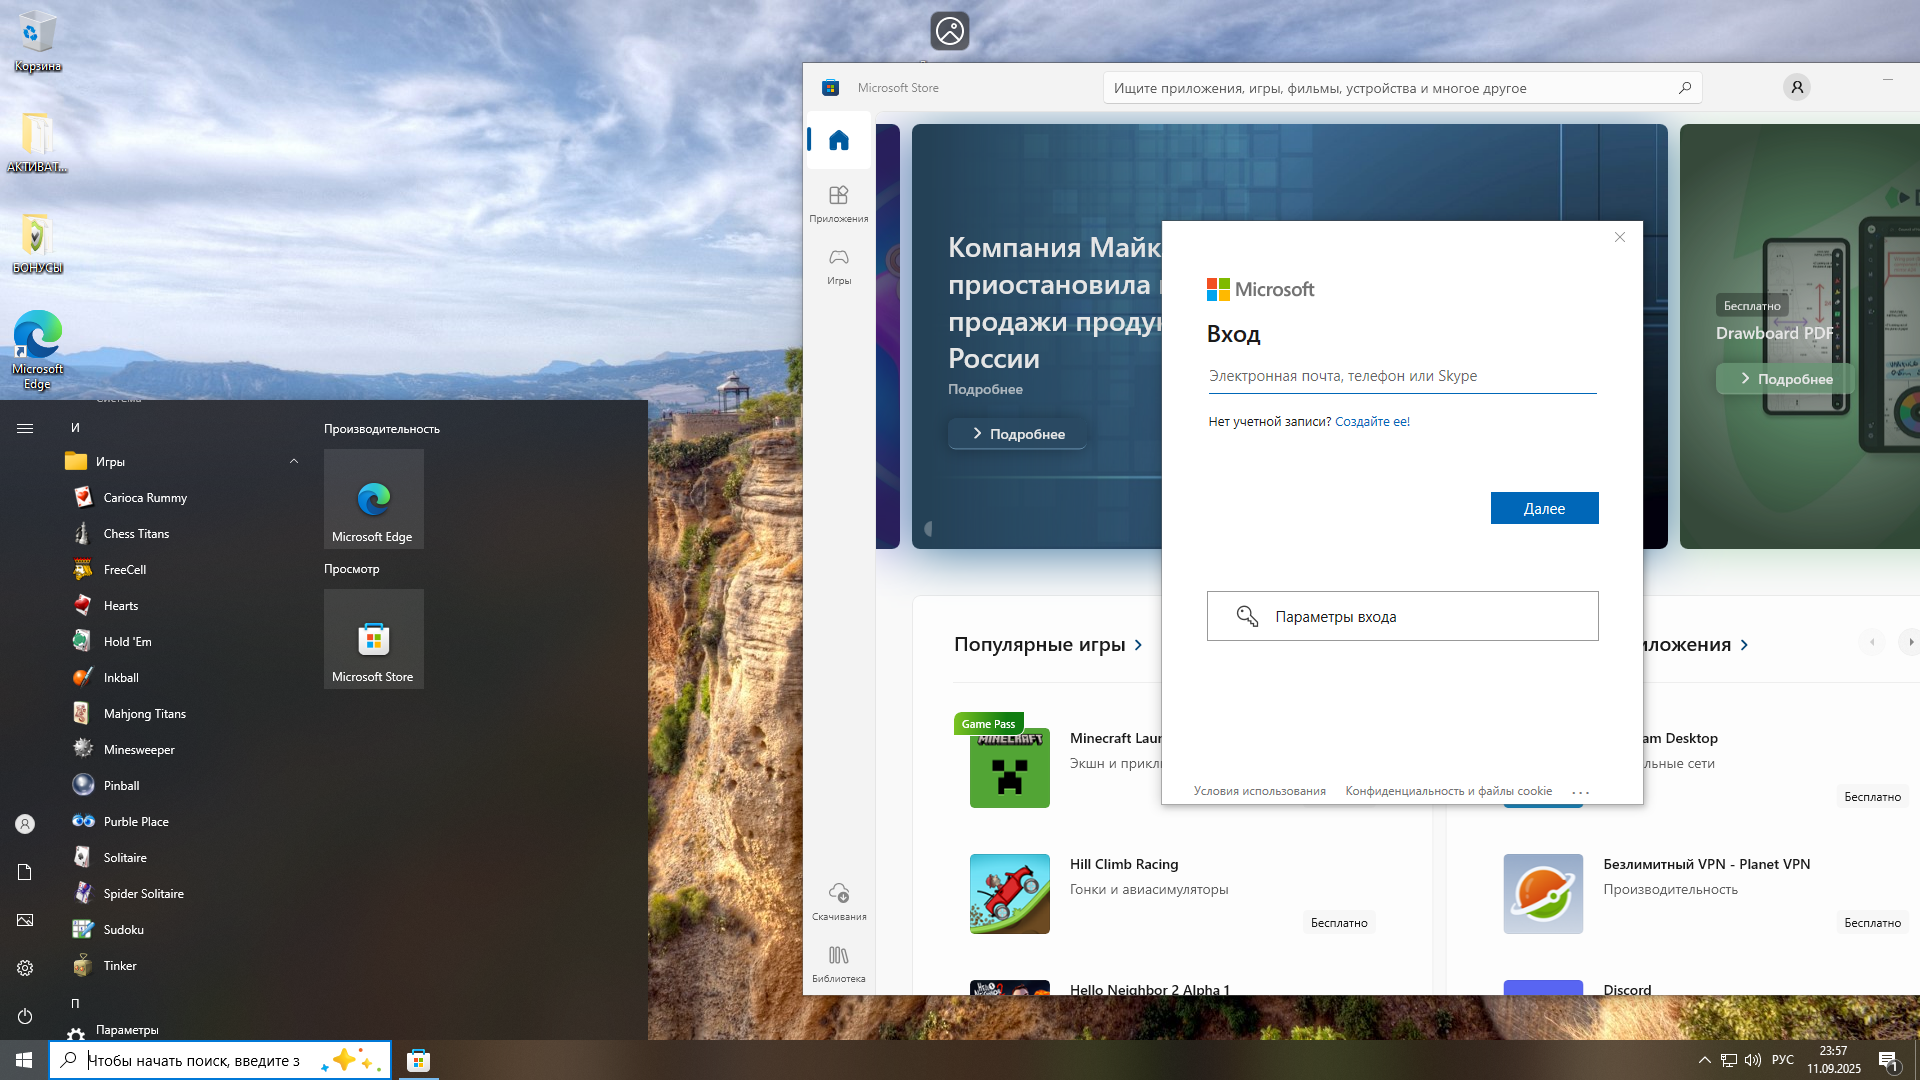Viewport: 1920px width, 1080px height.
Task: Expand Популярные игры section chevron
Action: (x=1138, y=645)
